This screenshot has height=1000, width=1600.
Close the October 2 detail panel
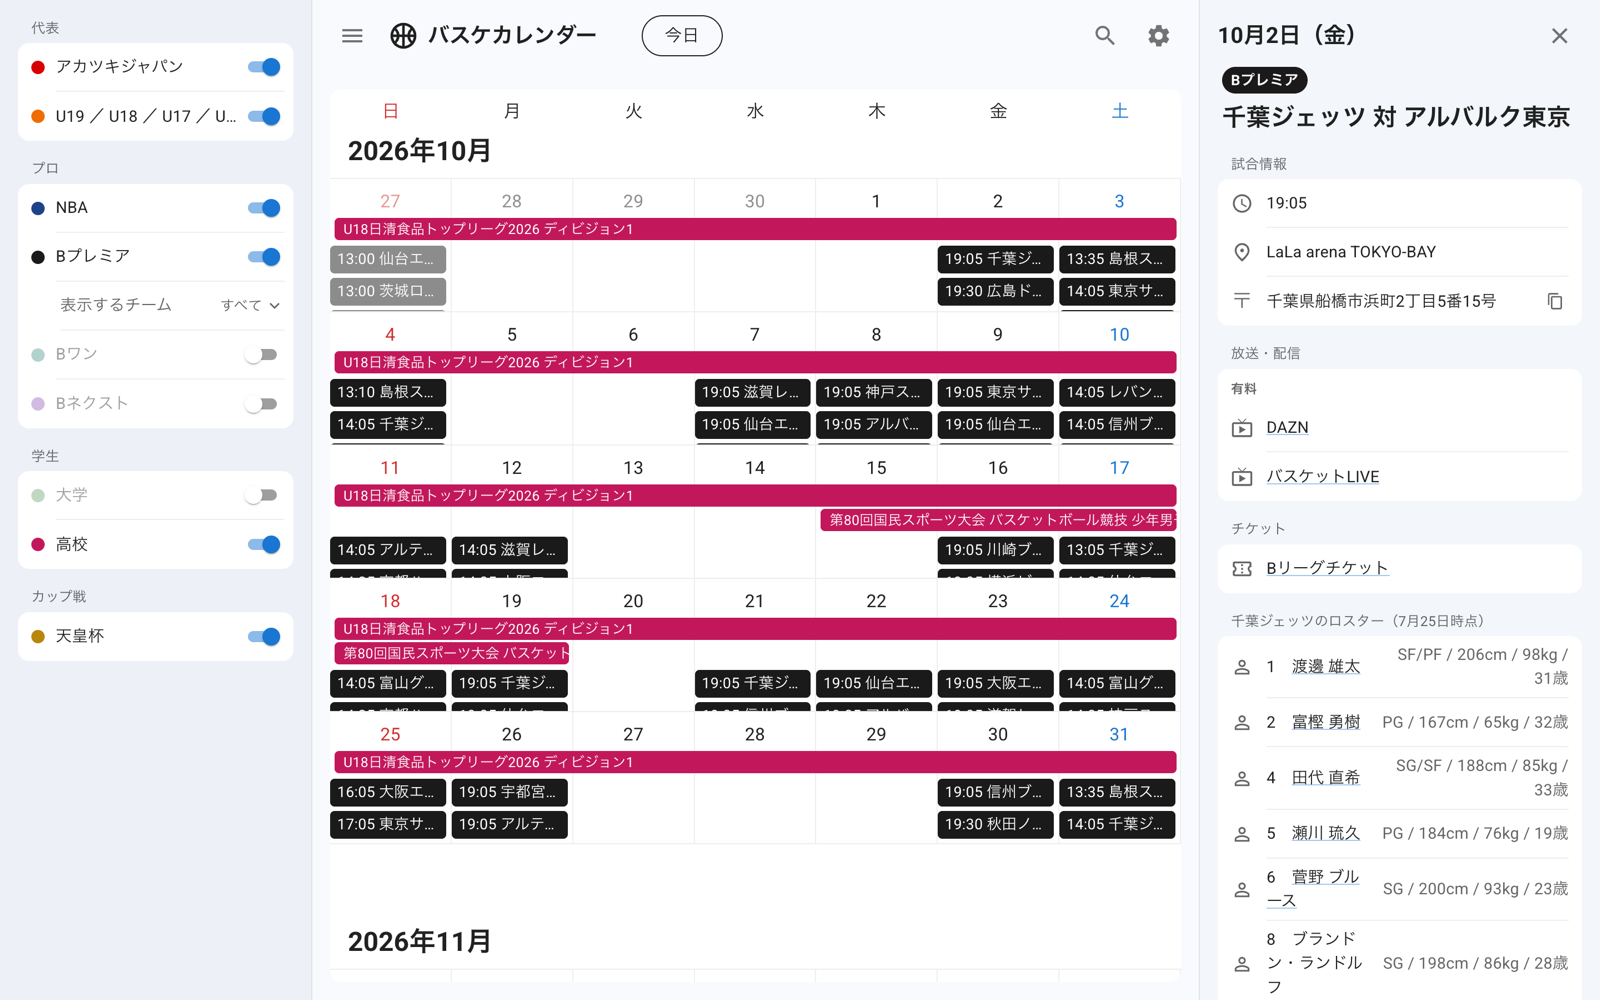[x=1559, y=36]
